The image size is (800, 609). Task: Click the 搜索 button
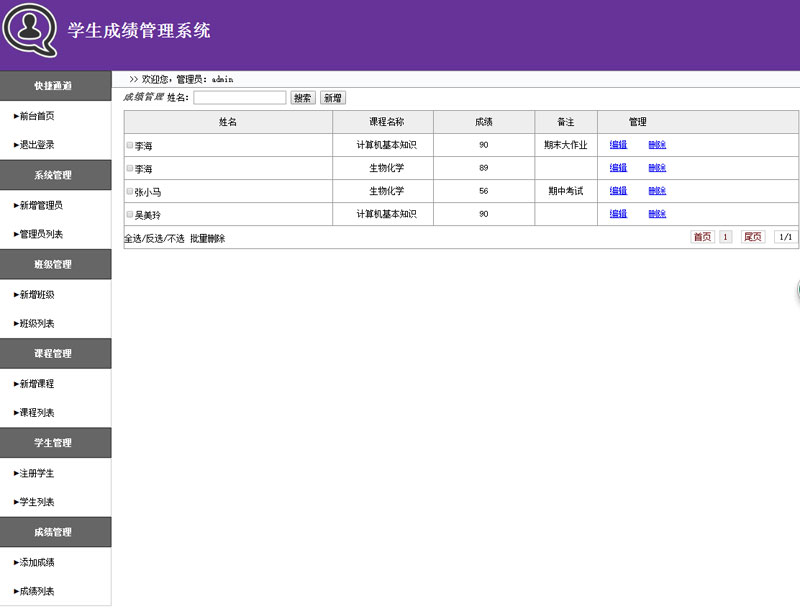(x=303, y=98)
